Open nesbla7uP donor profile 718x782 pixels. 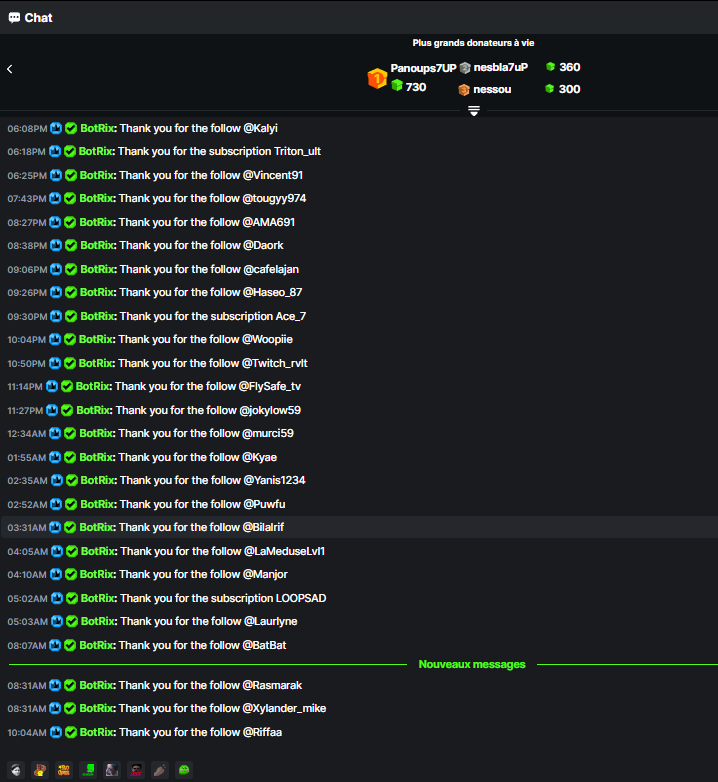(x=501, y=67)
